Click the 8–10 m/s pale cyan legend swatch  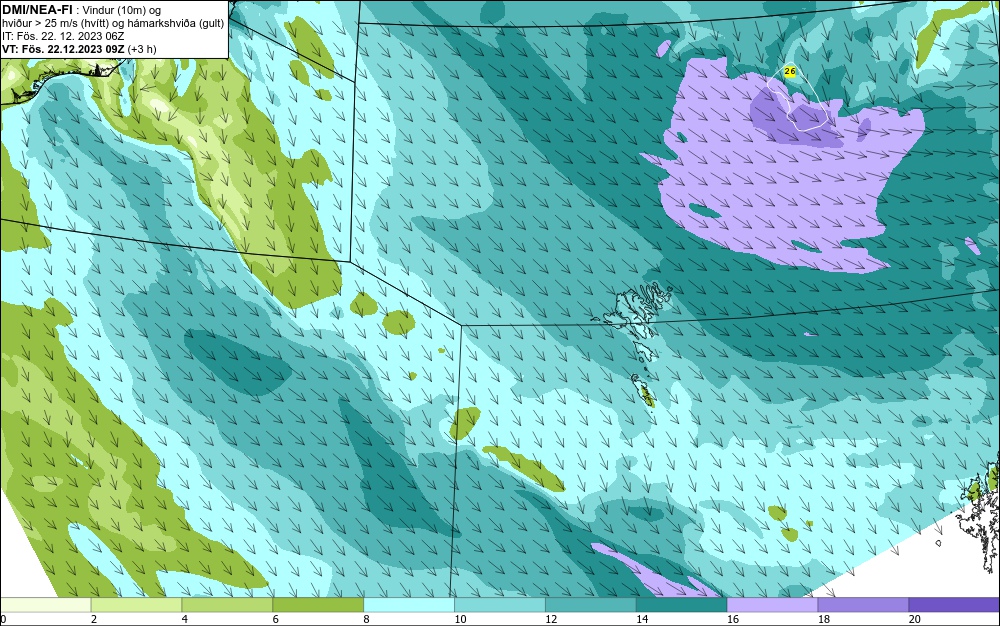(x=409, y=604)
